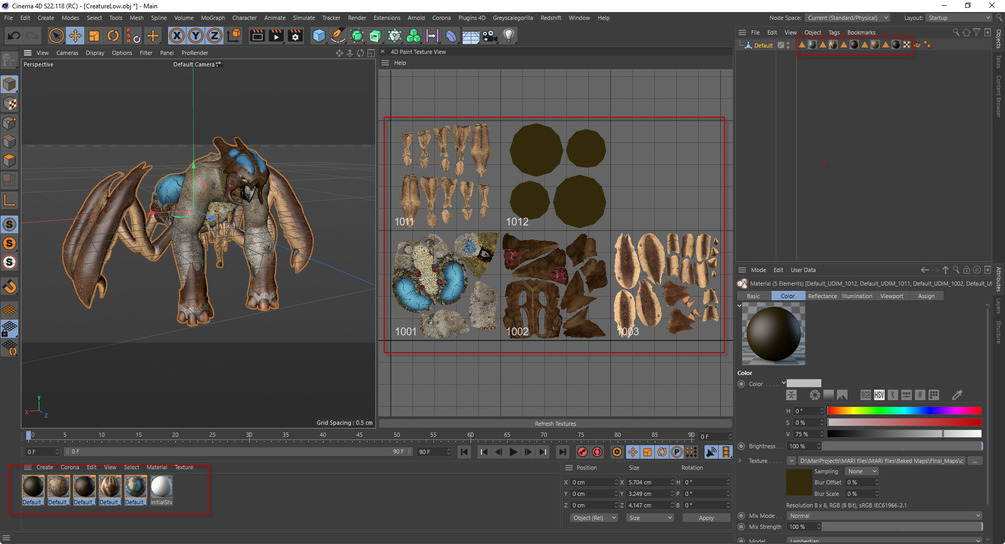
Task: Open the Edit Render Settings icon
Action: [x=295, y=36]
